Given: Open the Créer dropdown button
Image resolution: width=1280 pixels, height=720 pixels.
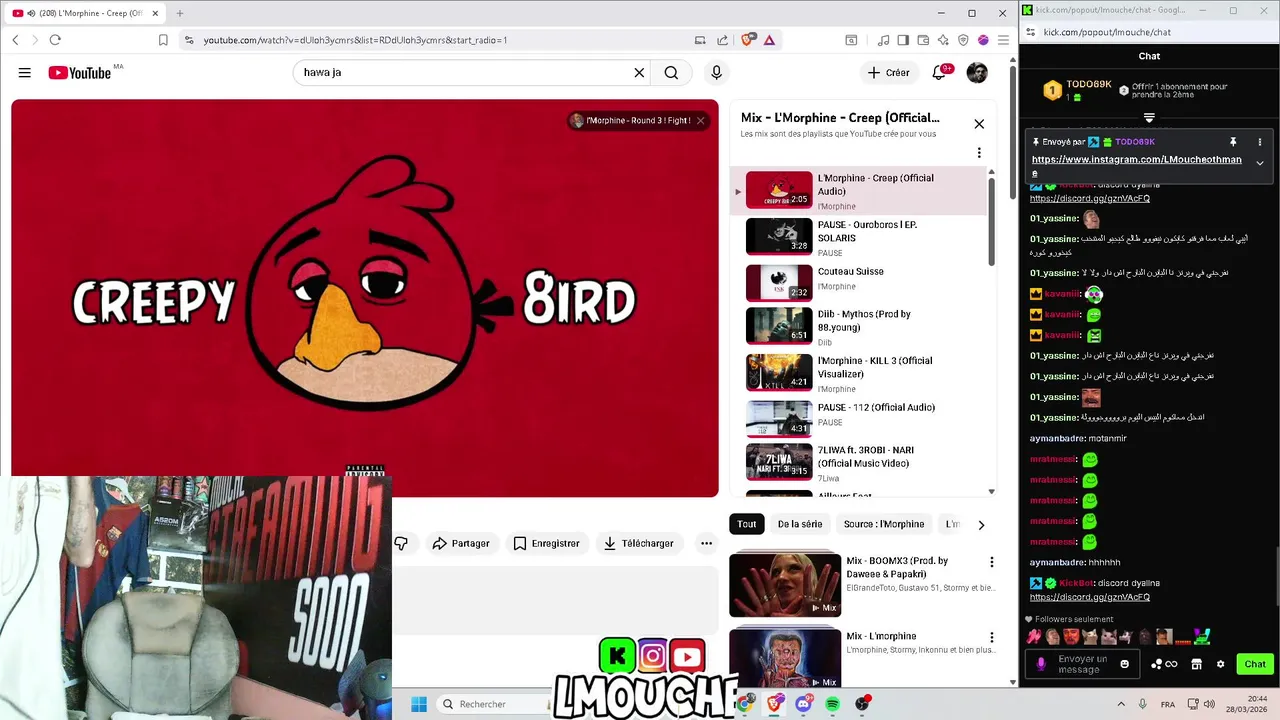Looking at the screenshot, I should pyautogui.click(x=888, y=72).
